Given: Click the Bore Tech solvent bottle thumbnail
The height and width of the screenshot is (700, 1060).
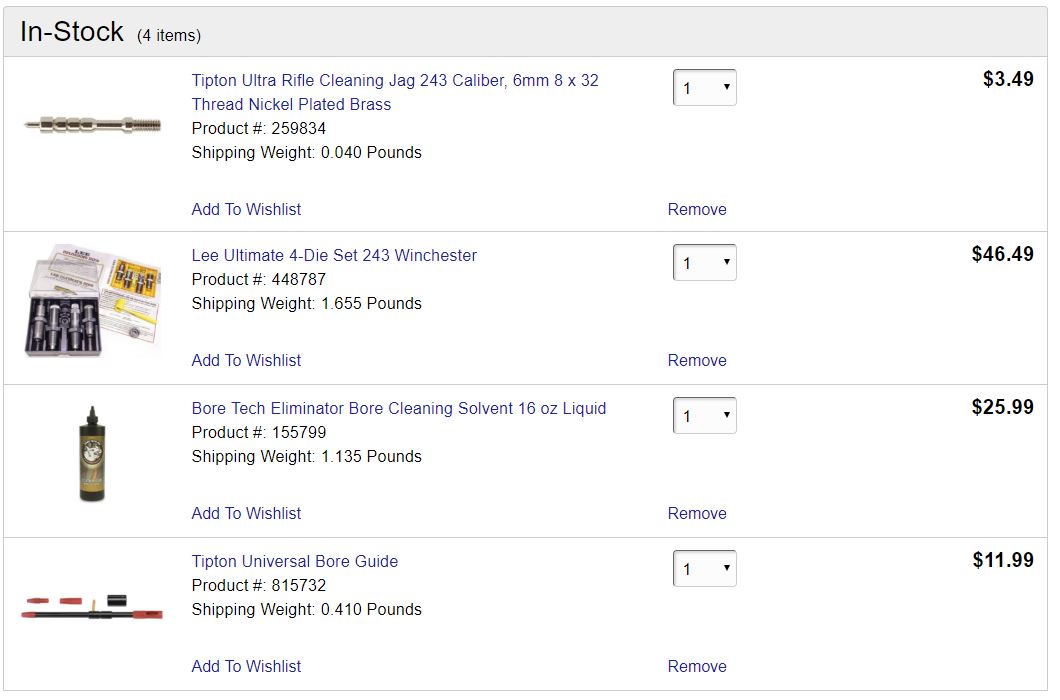Looking at the screenshot, I should click(x=92, y=454).
